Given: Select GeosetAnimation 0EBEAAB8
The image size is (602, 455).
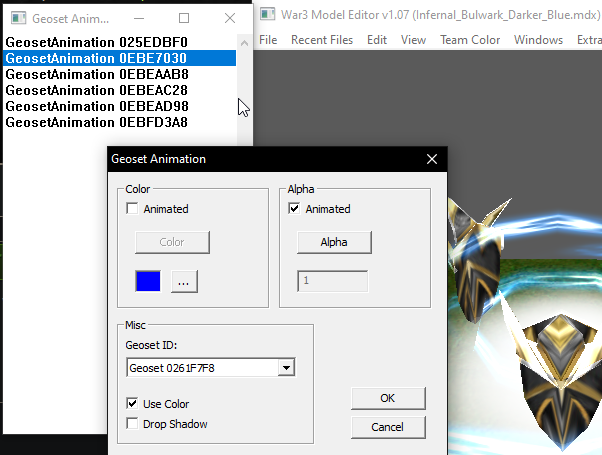Looking at the screenshot, I should (119, 74).
